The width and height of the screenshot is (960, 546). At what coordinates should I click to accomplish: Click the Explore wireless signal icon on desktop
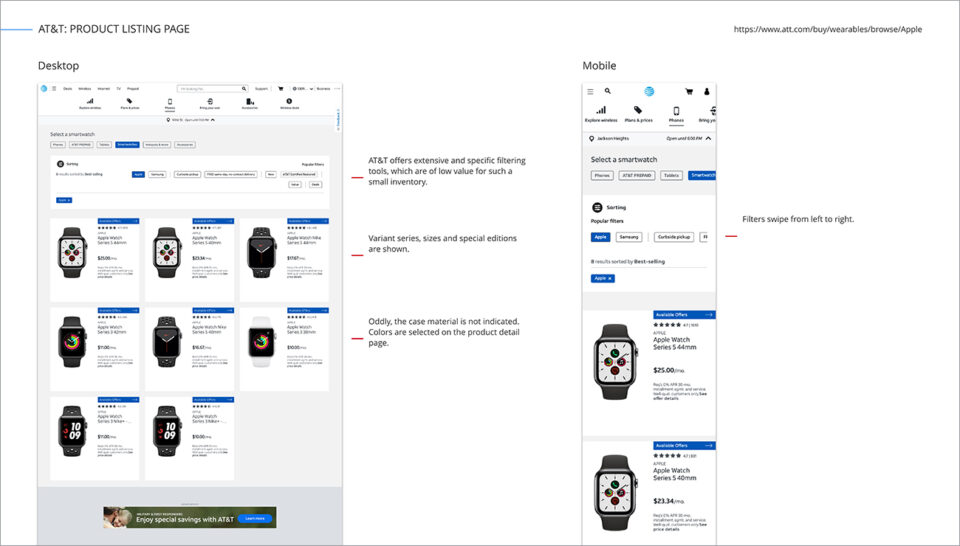pos(90,101)
